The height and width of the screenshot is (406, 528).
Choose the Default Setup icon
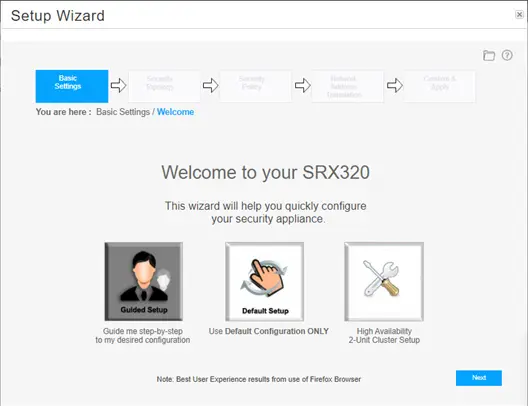point(264,281)
